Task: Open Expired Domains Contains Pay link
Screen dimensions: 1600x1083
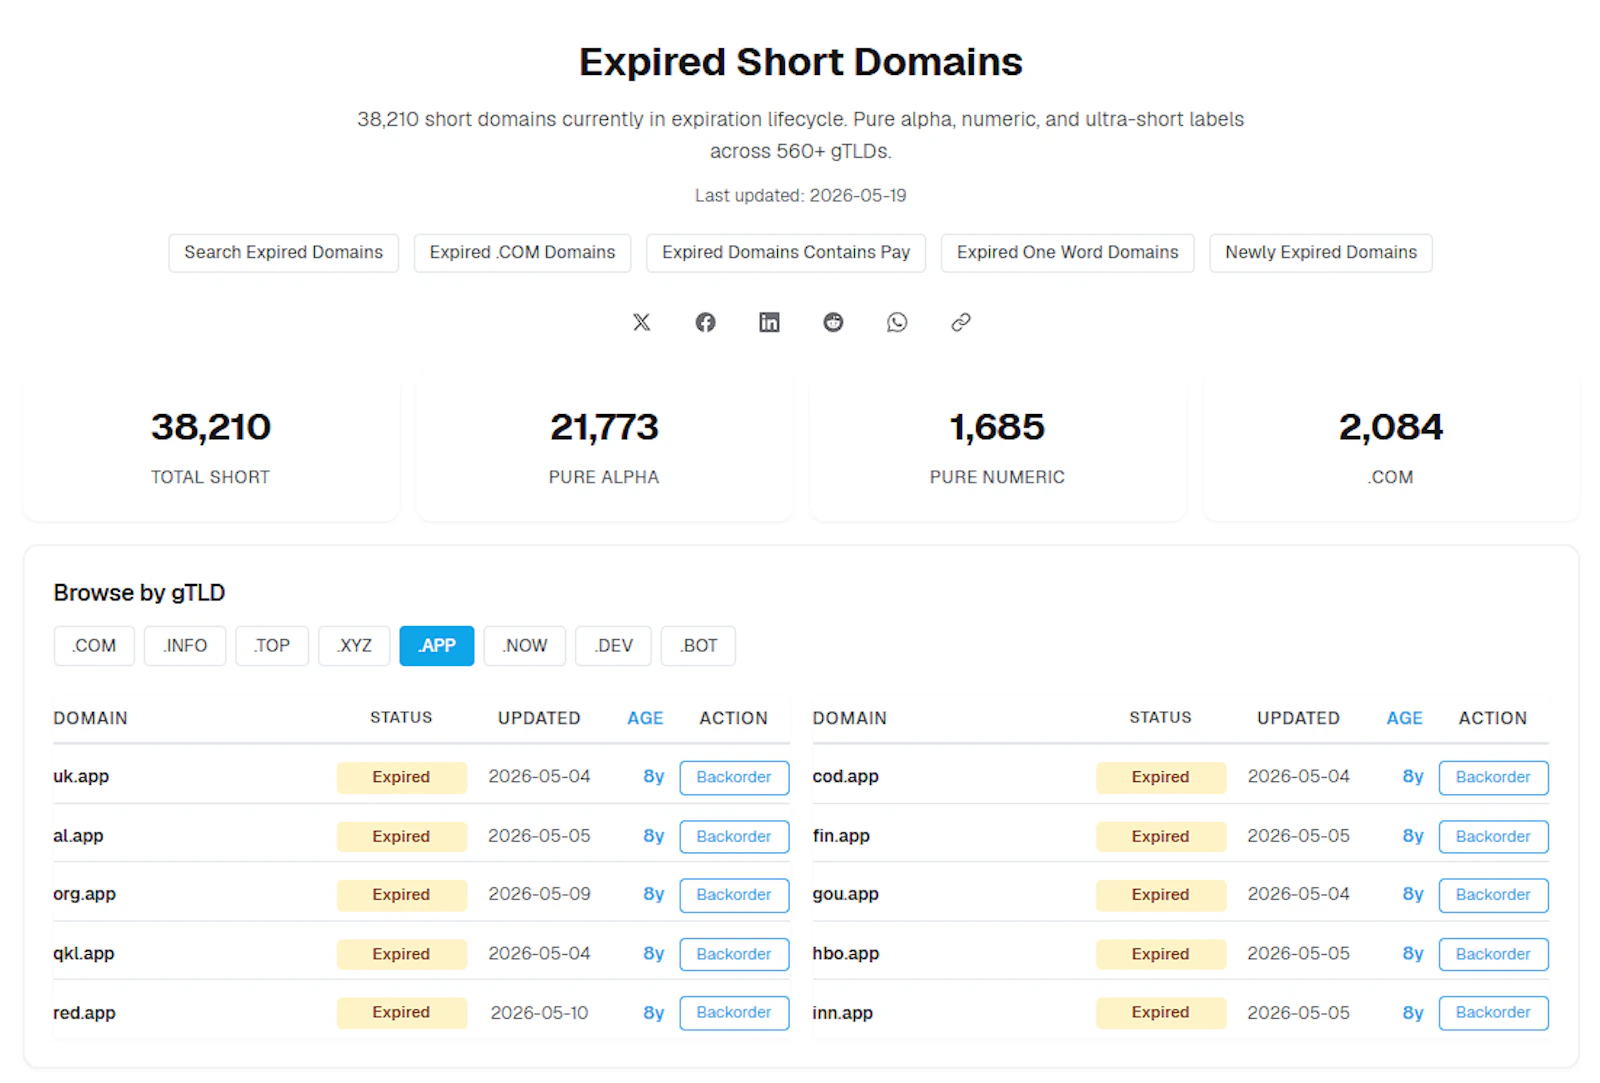Action: pyautogui.click(x=786, y=253)
